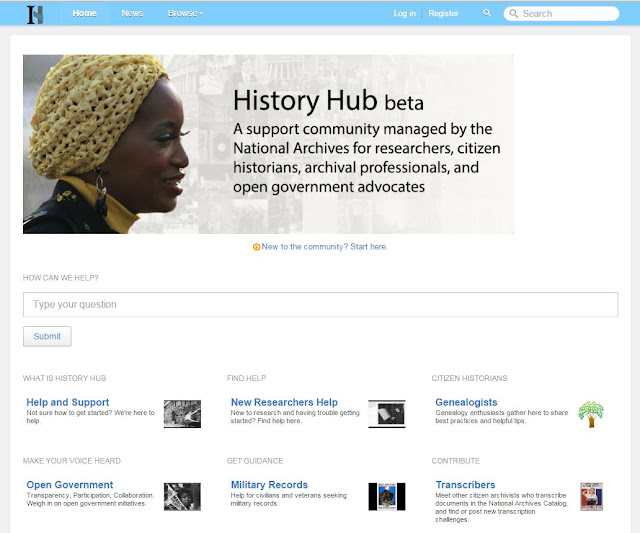This screenshot has width=640, height=533.
Task: Expand the Browse dropdown menu
Action: tap(186, 13)
